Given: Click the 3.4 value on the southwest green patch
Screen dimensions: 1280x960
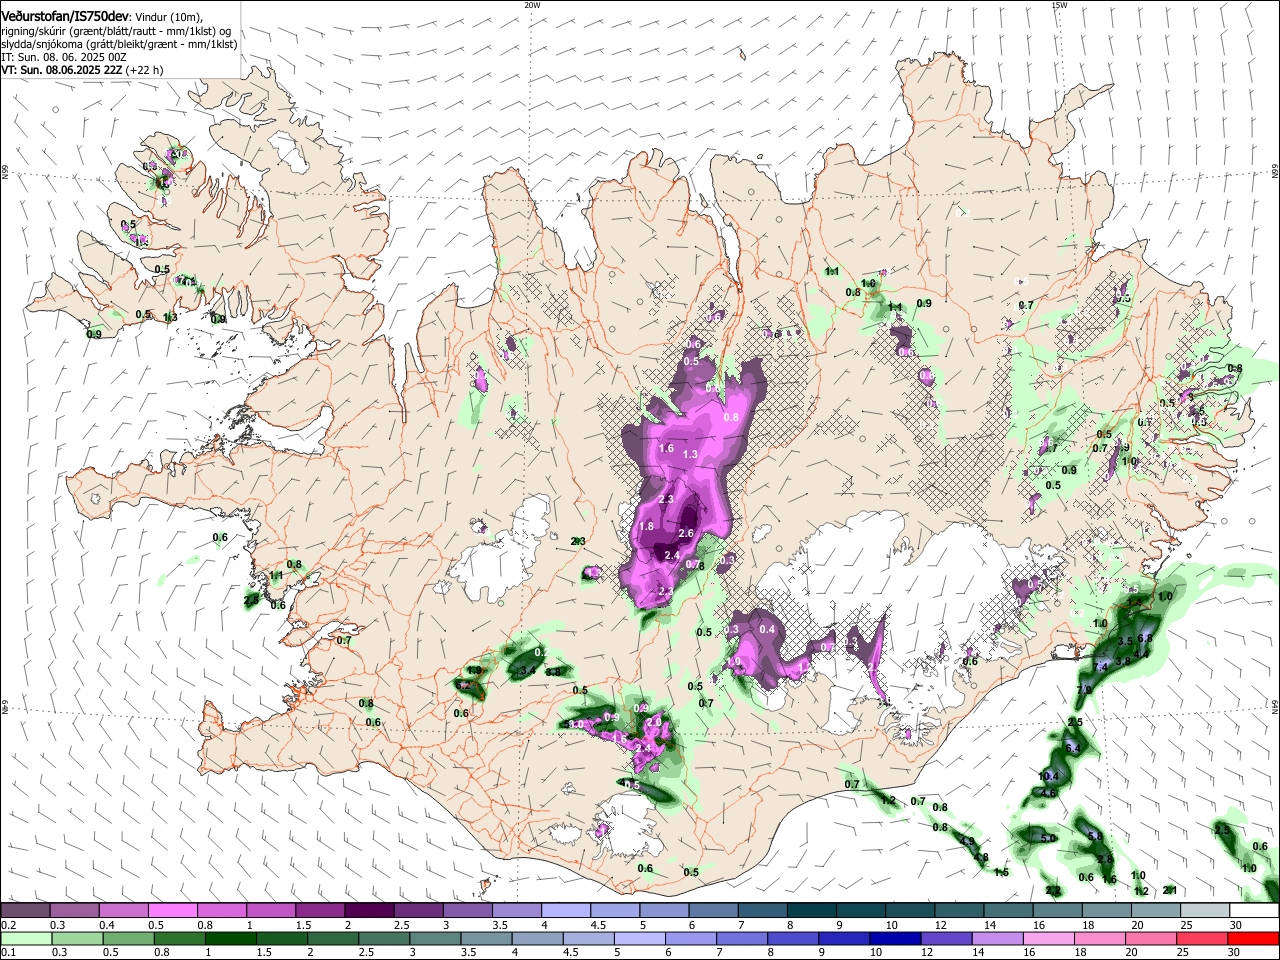Looking at the screenshot, I should [526, 670].
